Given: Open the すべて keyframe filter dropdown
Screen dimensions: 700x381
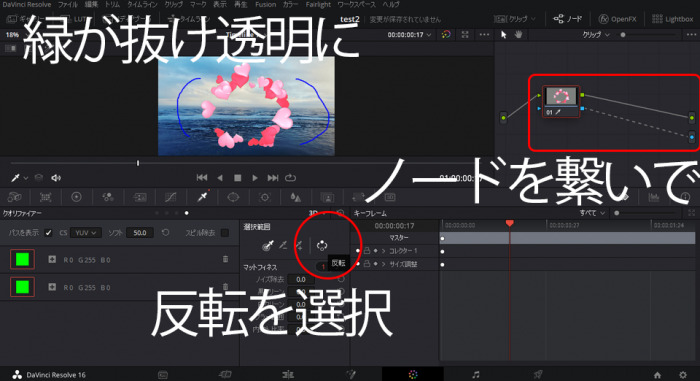Looking at the screenshot, I should click(592, 213).
